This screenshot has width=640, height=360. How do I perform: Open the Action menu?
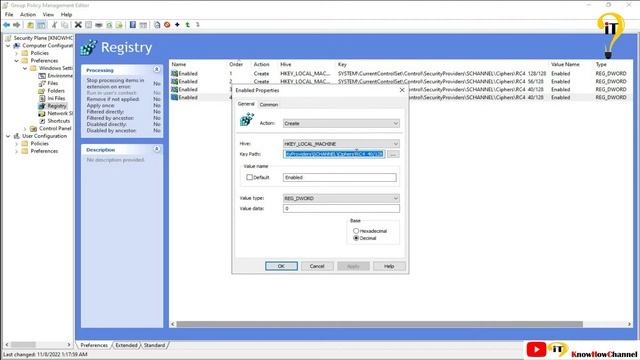click(x=28, y=14)
